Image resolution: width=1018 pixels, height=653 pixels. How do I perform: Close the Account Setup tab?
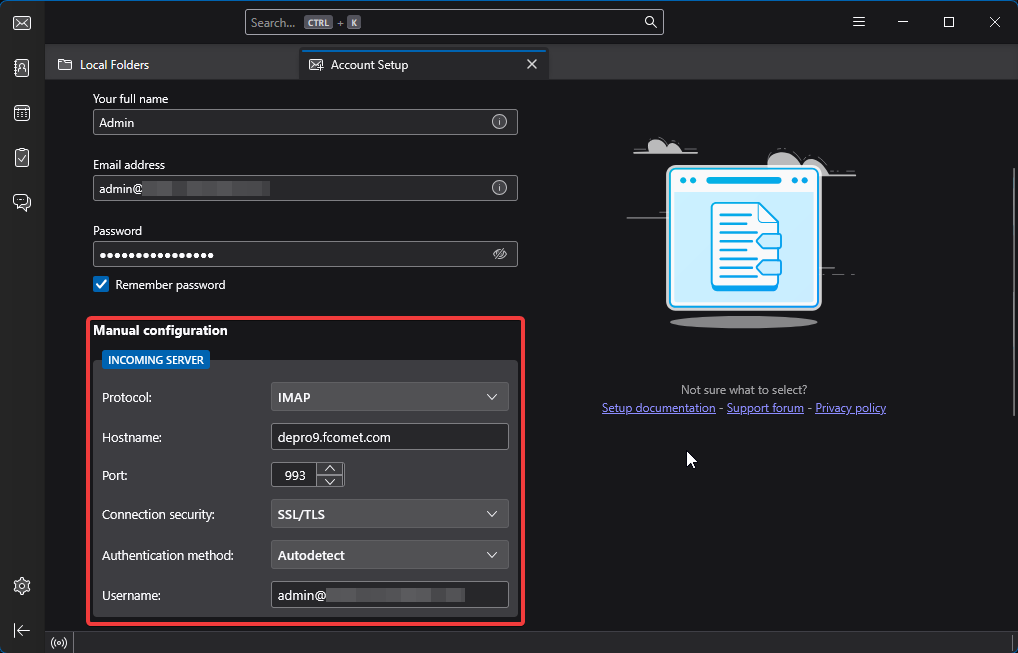(x=532, y=64)
